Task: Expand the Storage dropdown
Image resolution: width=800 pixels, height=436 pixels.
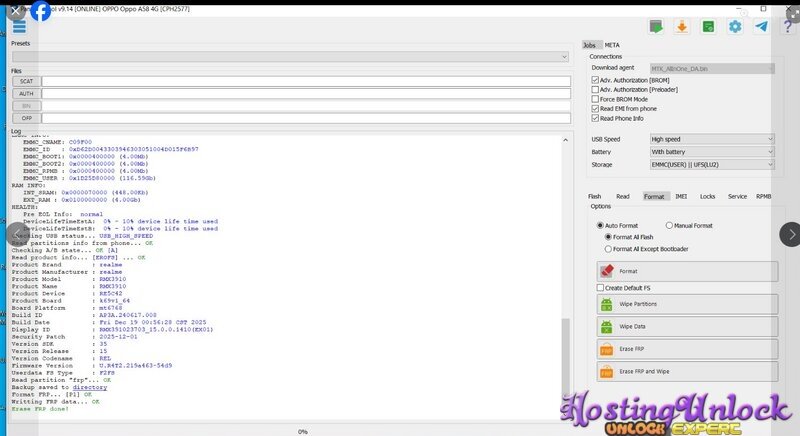Action: [x=711, y=164]
